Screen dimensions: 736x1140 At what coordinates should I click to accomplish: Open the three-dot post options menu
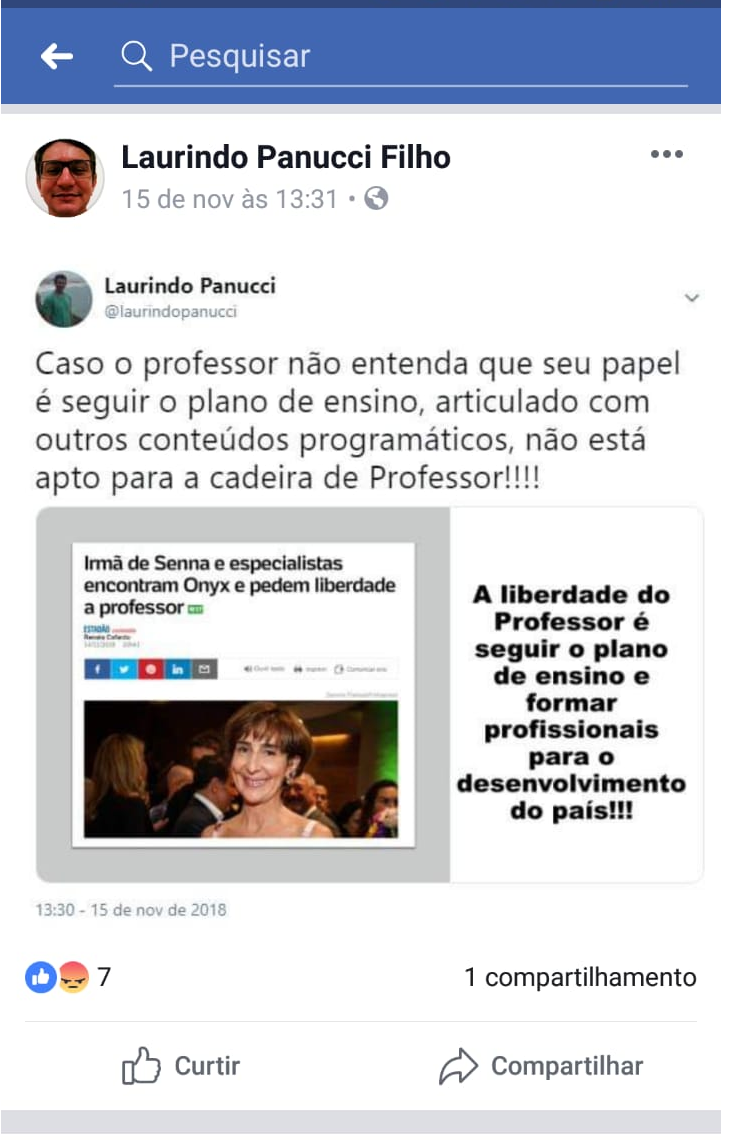coord(667,154)
